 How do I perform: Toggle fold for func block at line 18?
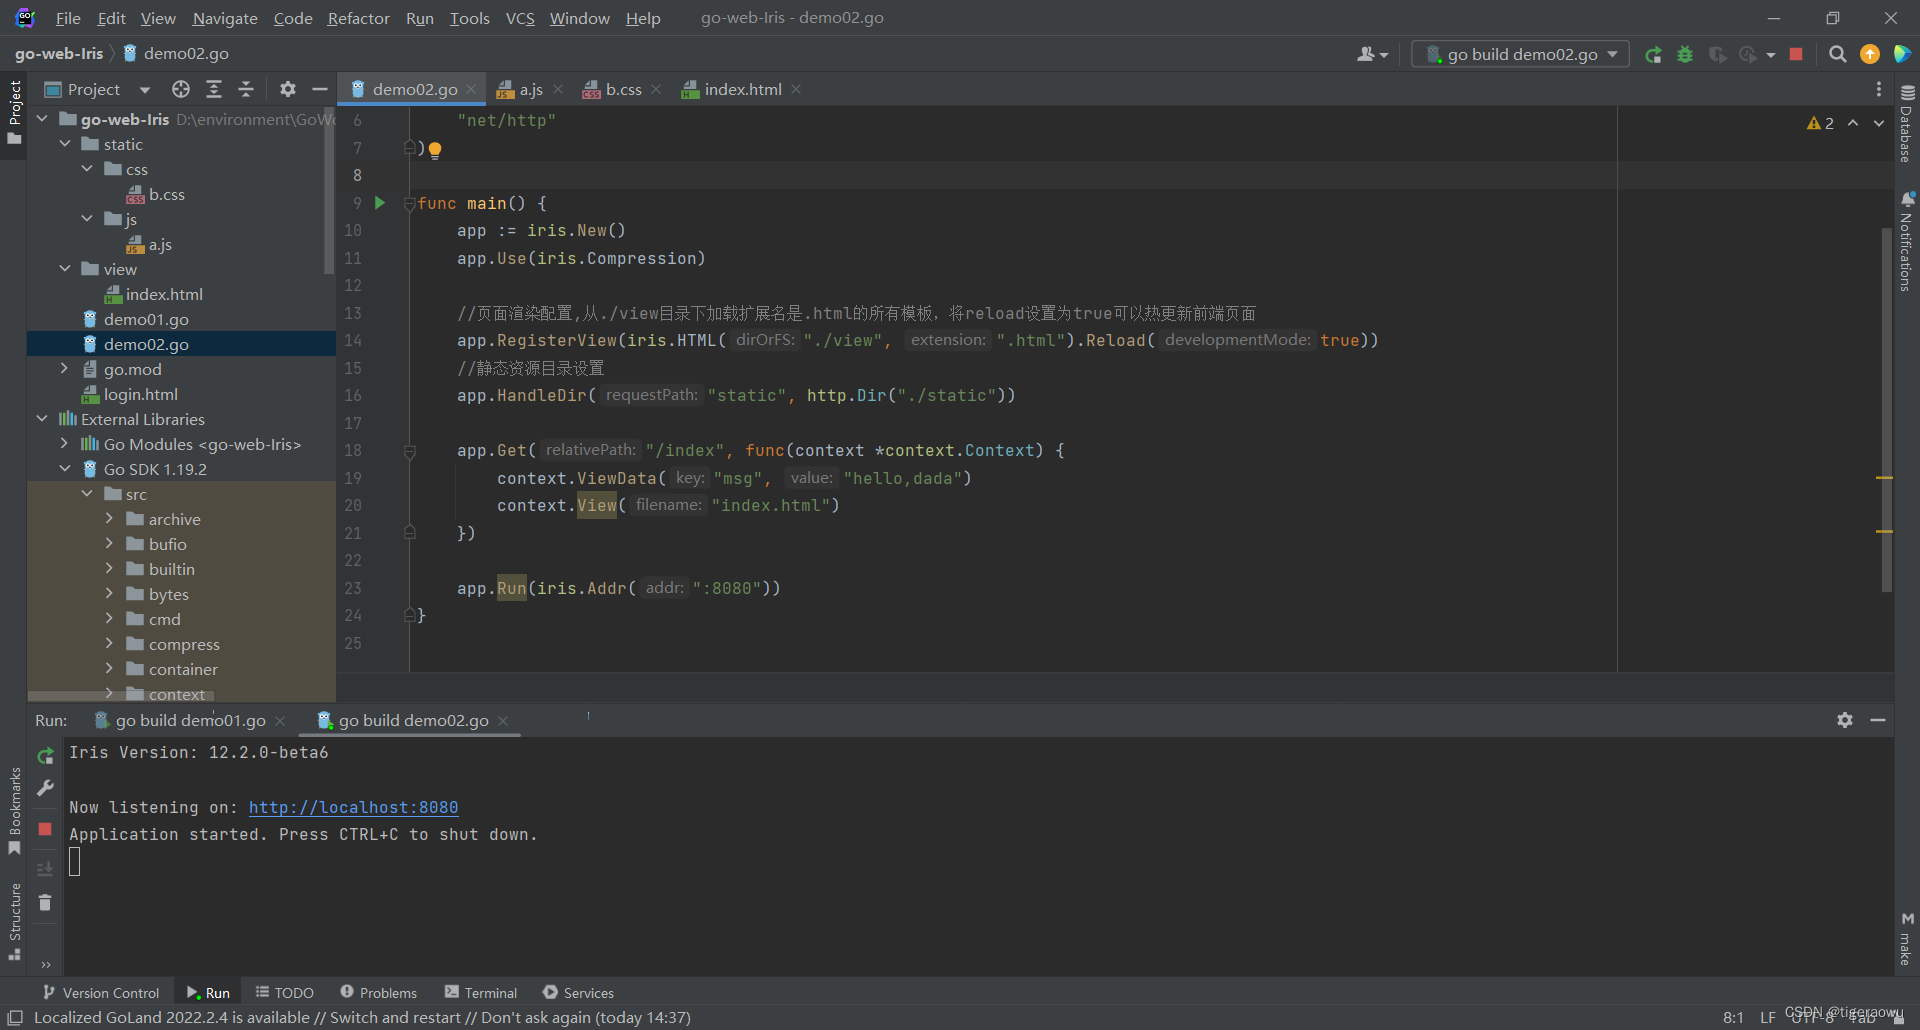409,452
